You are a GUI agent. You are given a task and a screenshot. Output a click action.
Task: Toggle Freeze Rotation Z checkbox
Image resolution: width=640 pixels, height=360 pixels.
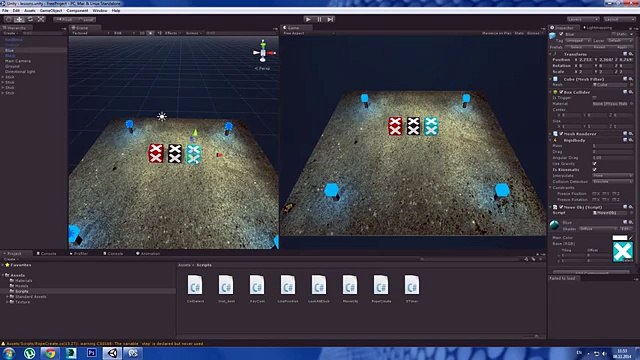coord(615,200)
